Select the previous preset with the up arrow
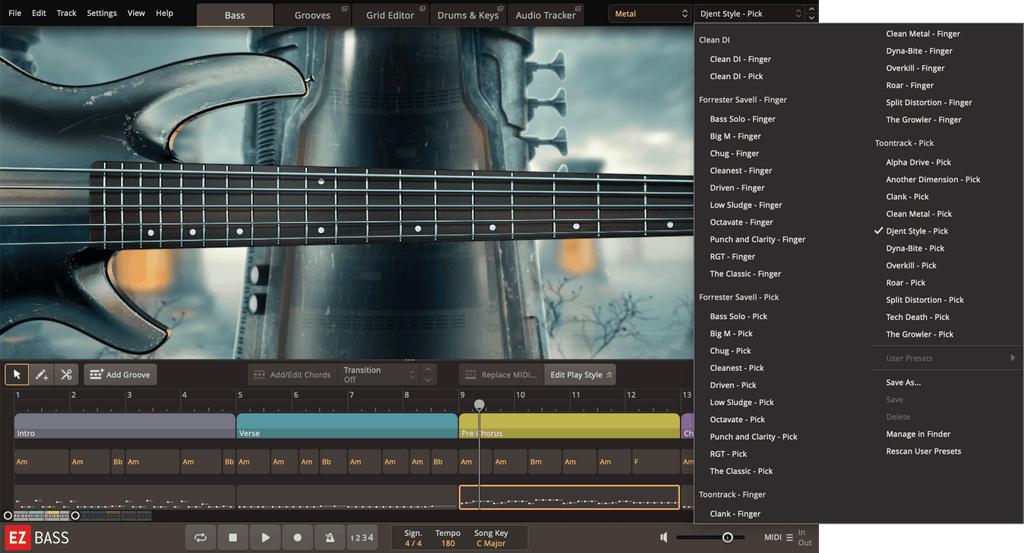Viewport: 1024px width, 553px height. [811, 9]
